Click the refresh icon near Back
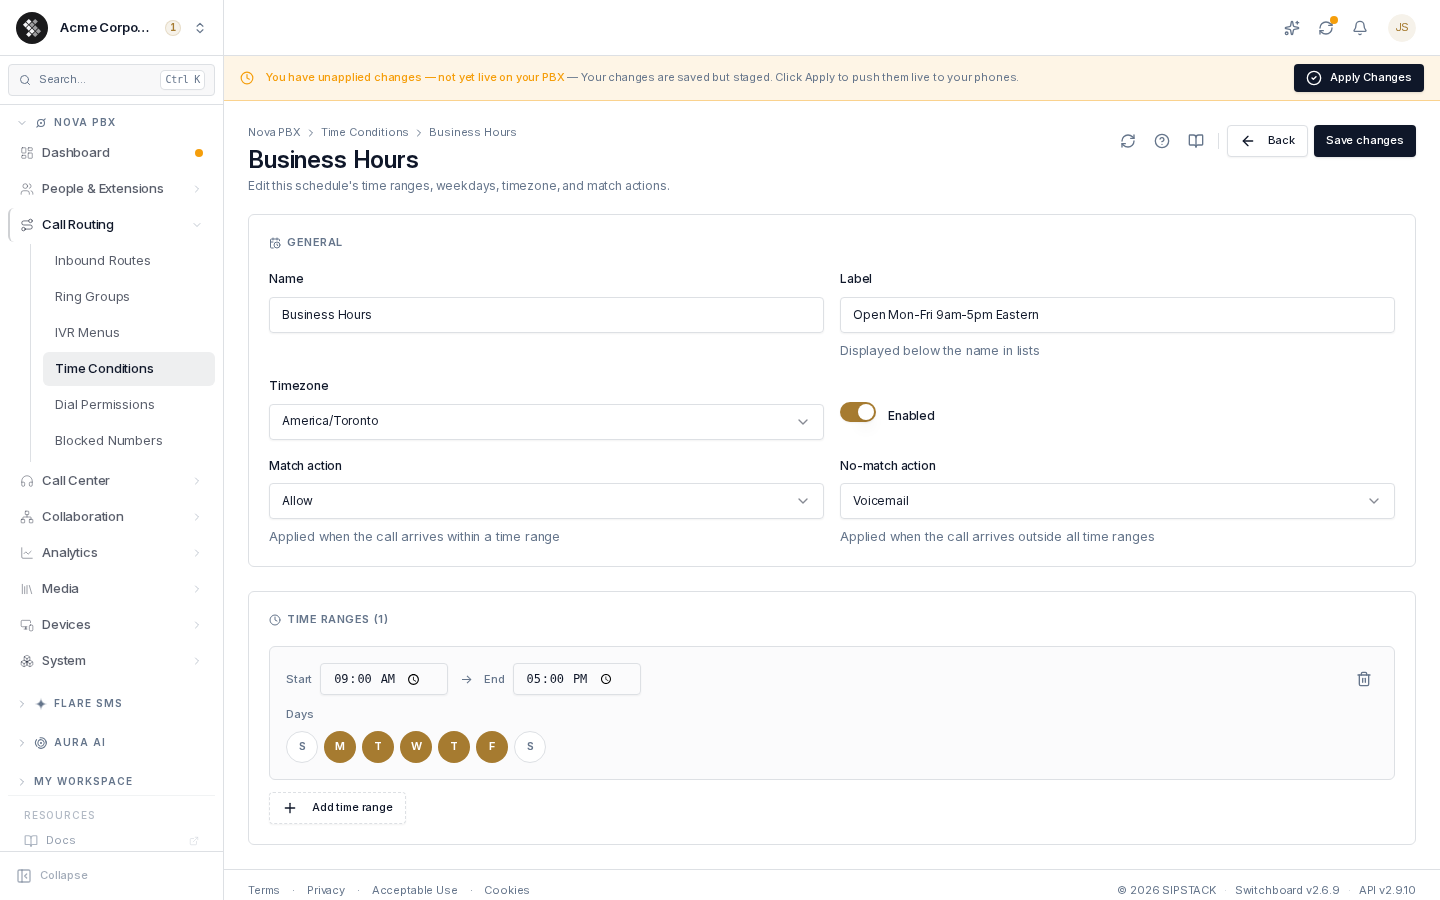1440x900 pixels. pos(1128,141)
